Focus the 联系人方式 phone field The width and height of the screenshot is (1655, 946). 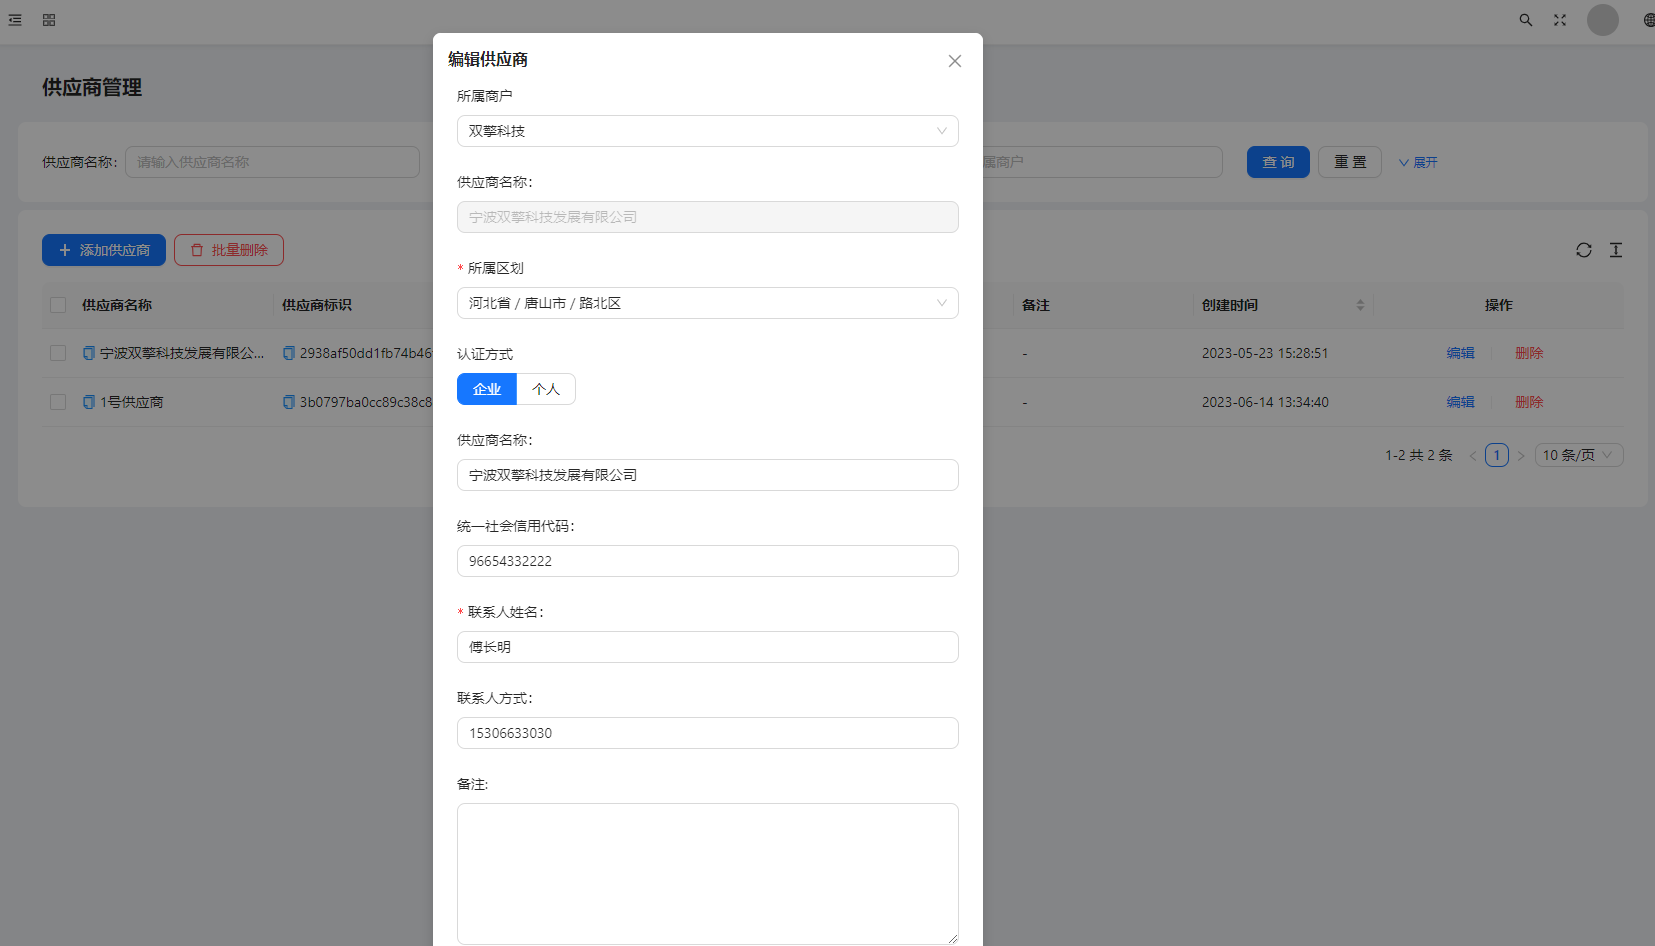coord(708,733)
